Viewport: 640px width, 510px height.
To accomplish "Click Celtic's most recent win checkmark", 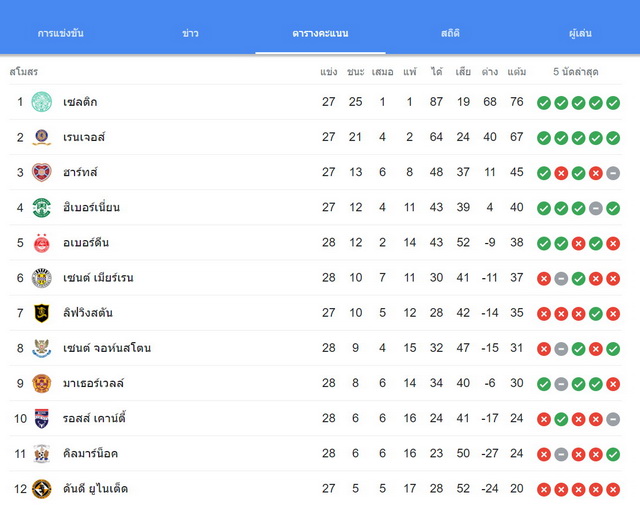I will pos(613,103).
